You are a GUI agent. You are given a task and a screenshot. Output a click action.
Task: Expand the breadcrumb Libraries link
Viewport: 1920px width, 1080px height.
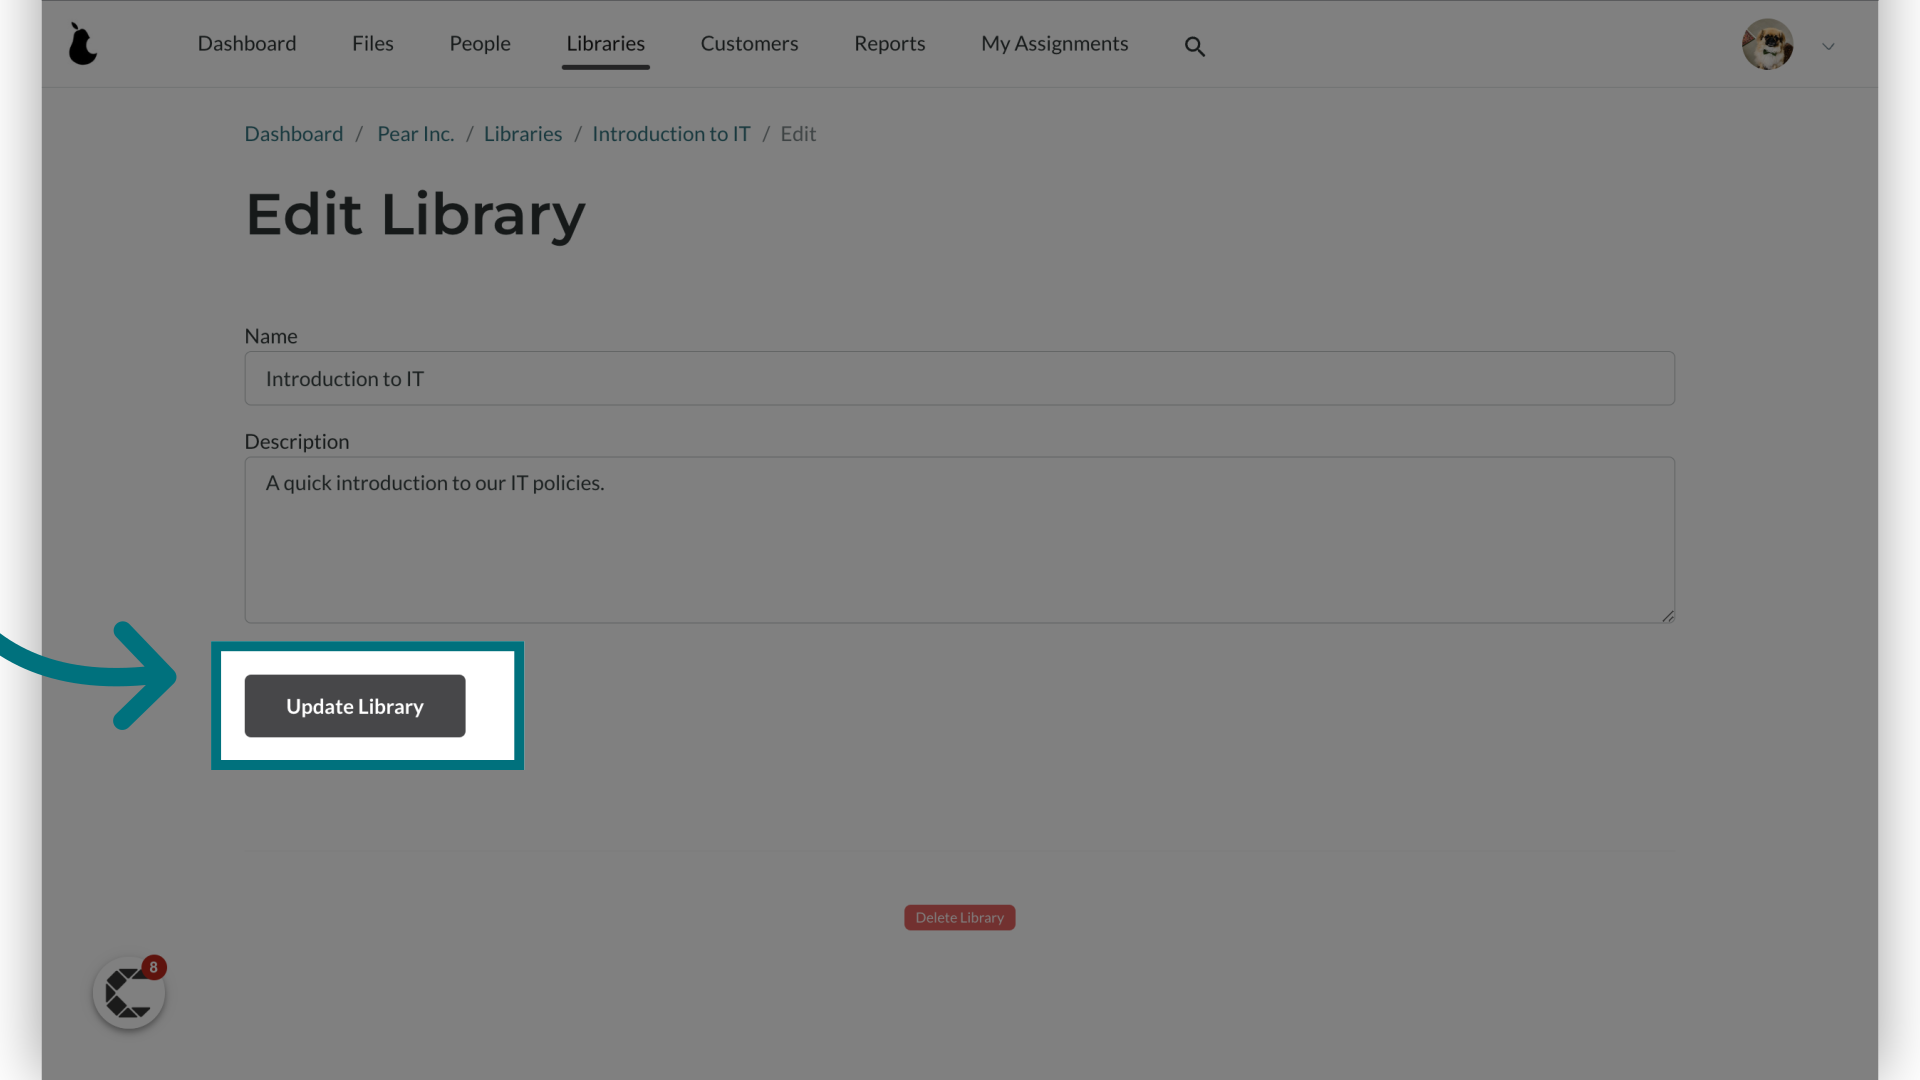click(522, 132)
